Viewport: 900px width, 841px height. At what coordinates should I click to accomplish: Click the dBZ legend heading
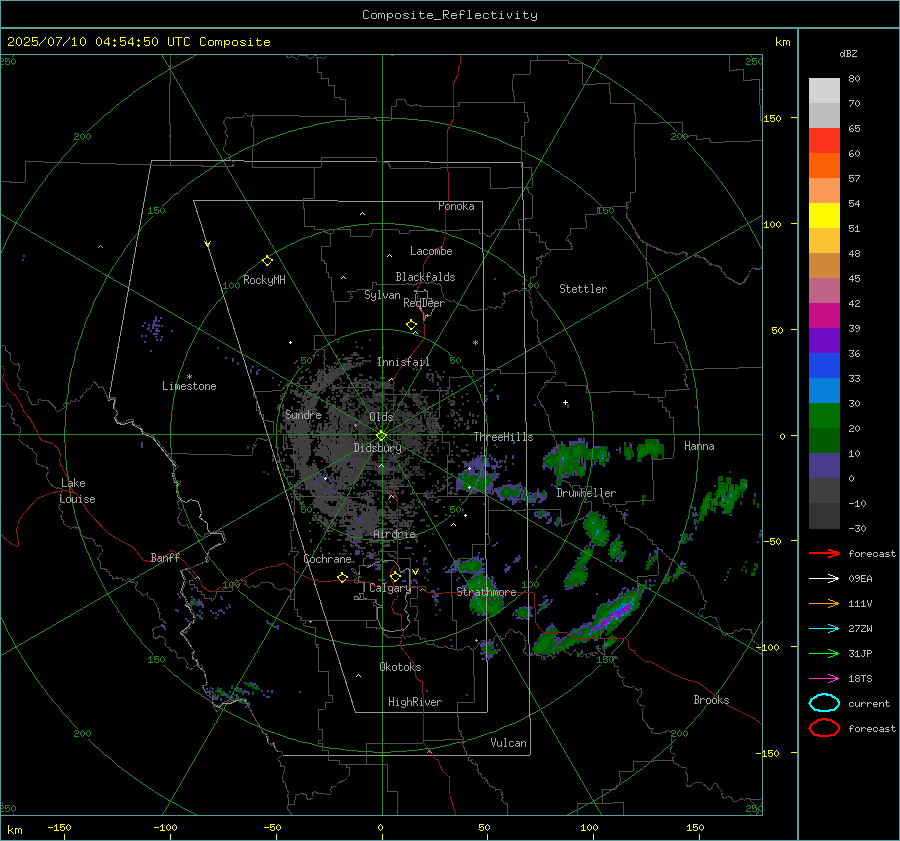tap(848, 53)
